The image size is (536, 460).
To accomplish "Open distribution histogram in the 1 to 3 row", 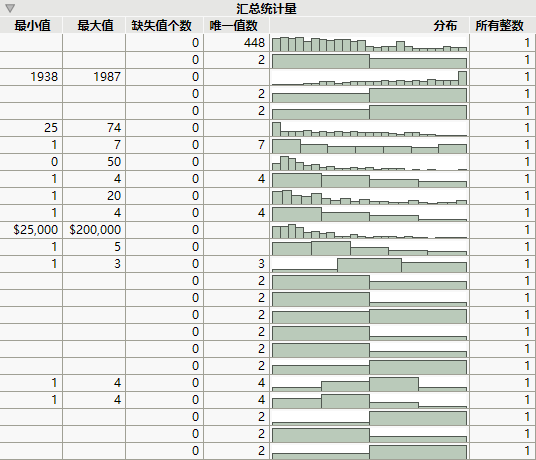I will pyautogui.click(x=370, y=265).
